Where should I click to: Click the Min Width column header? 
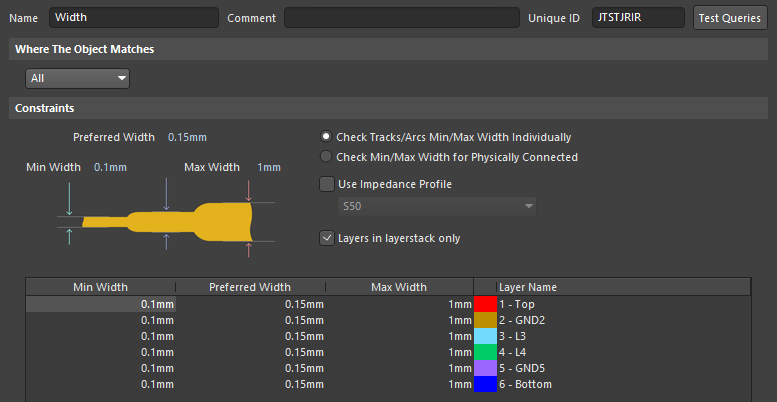tap(100, 287)
